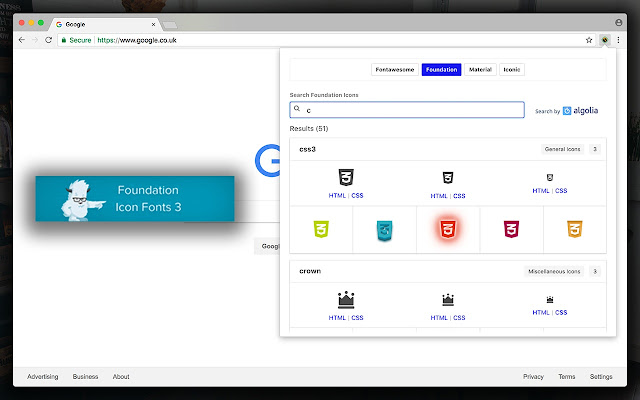
Task: Copy HTML for small css3 icon
Action: [541, 191]
